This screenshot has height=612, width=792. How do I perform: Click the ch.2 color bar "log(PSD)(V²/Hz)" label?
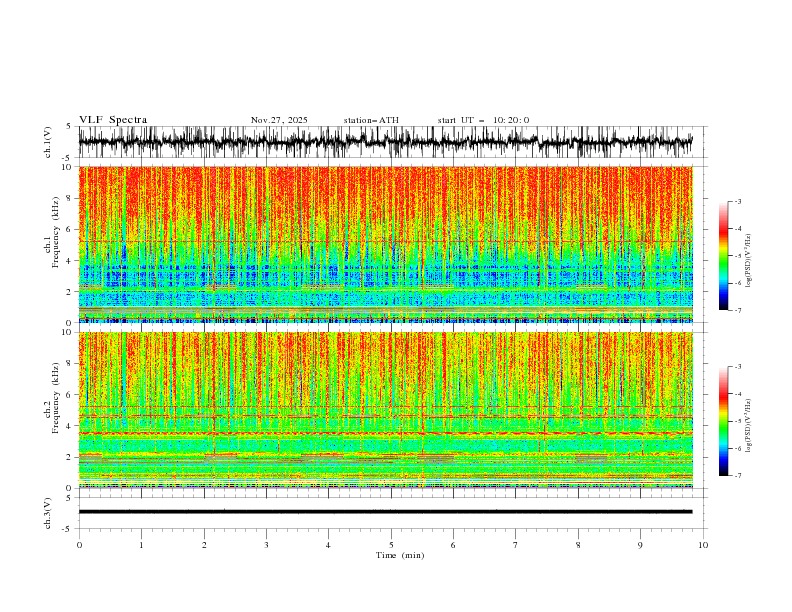click(749, 426)
